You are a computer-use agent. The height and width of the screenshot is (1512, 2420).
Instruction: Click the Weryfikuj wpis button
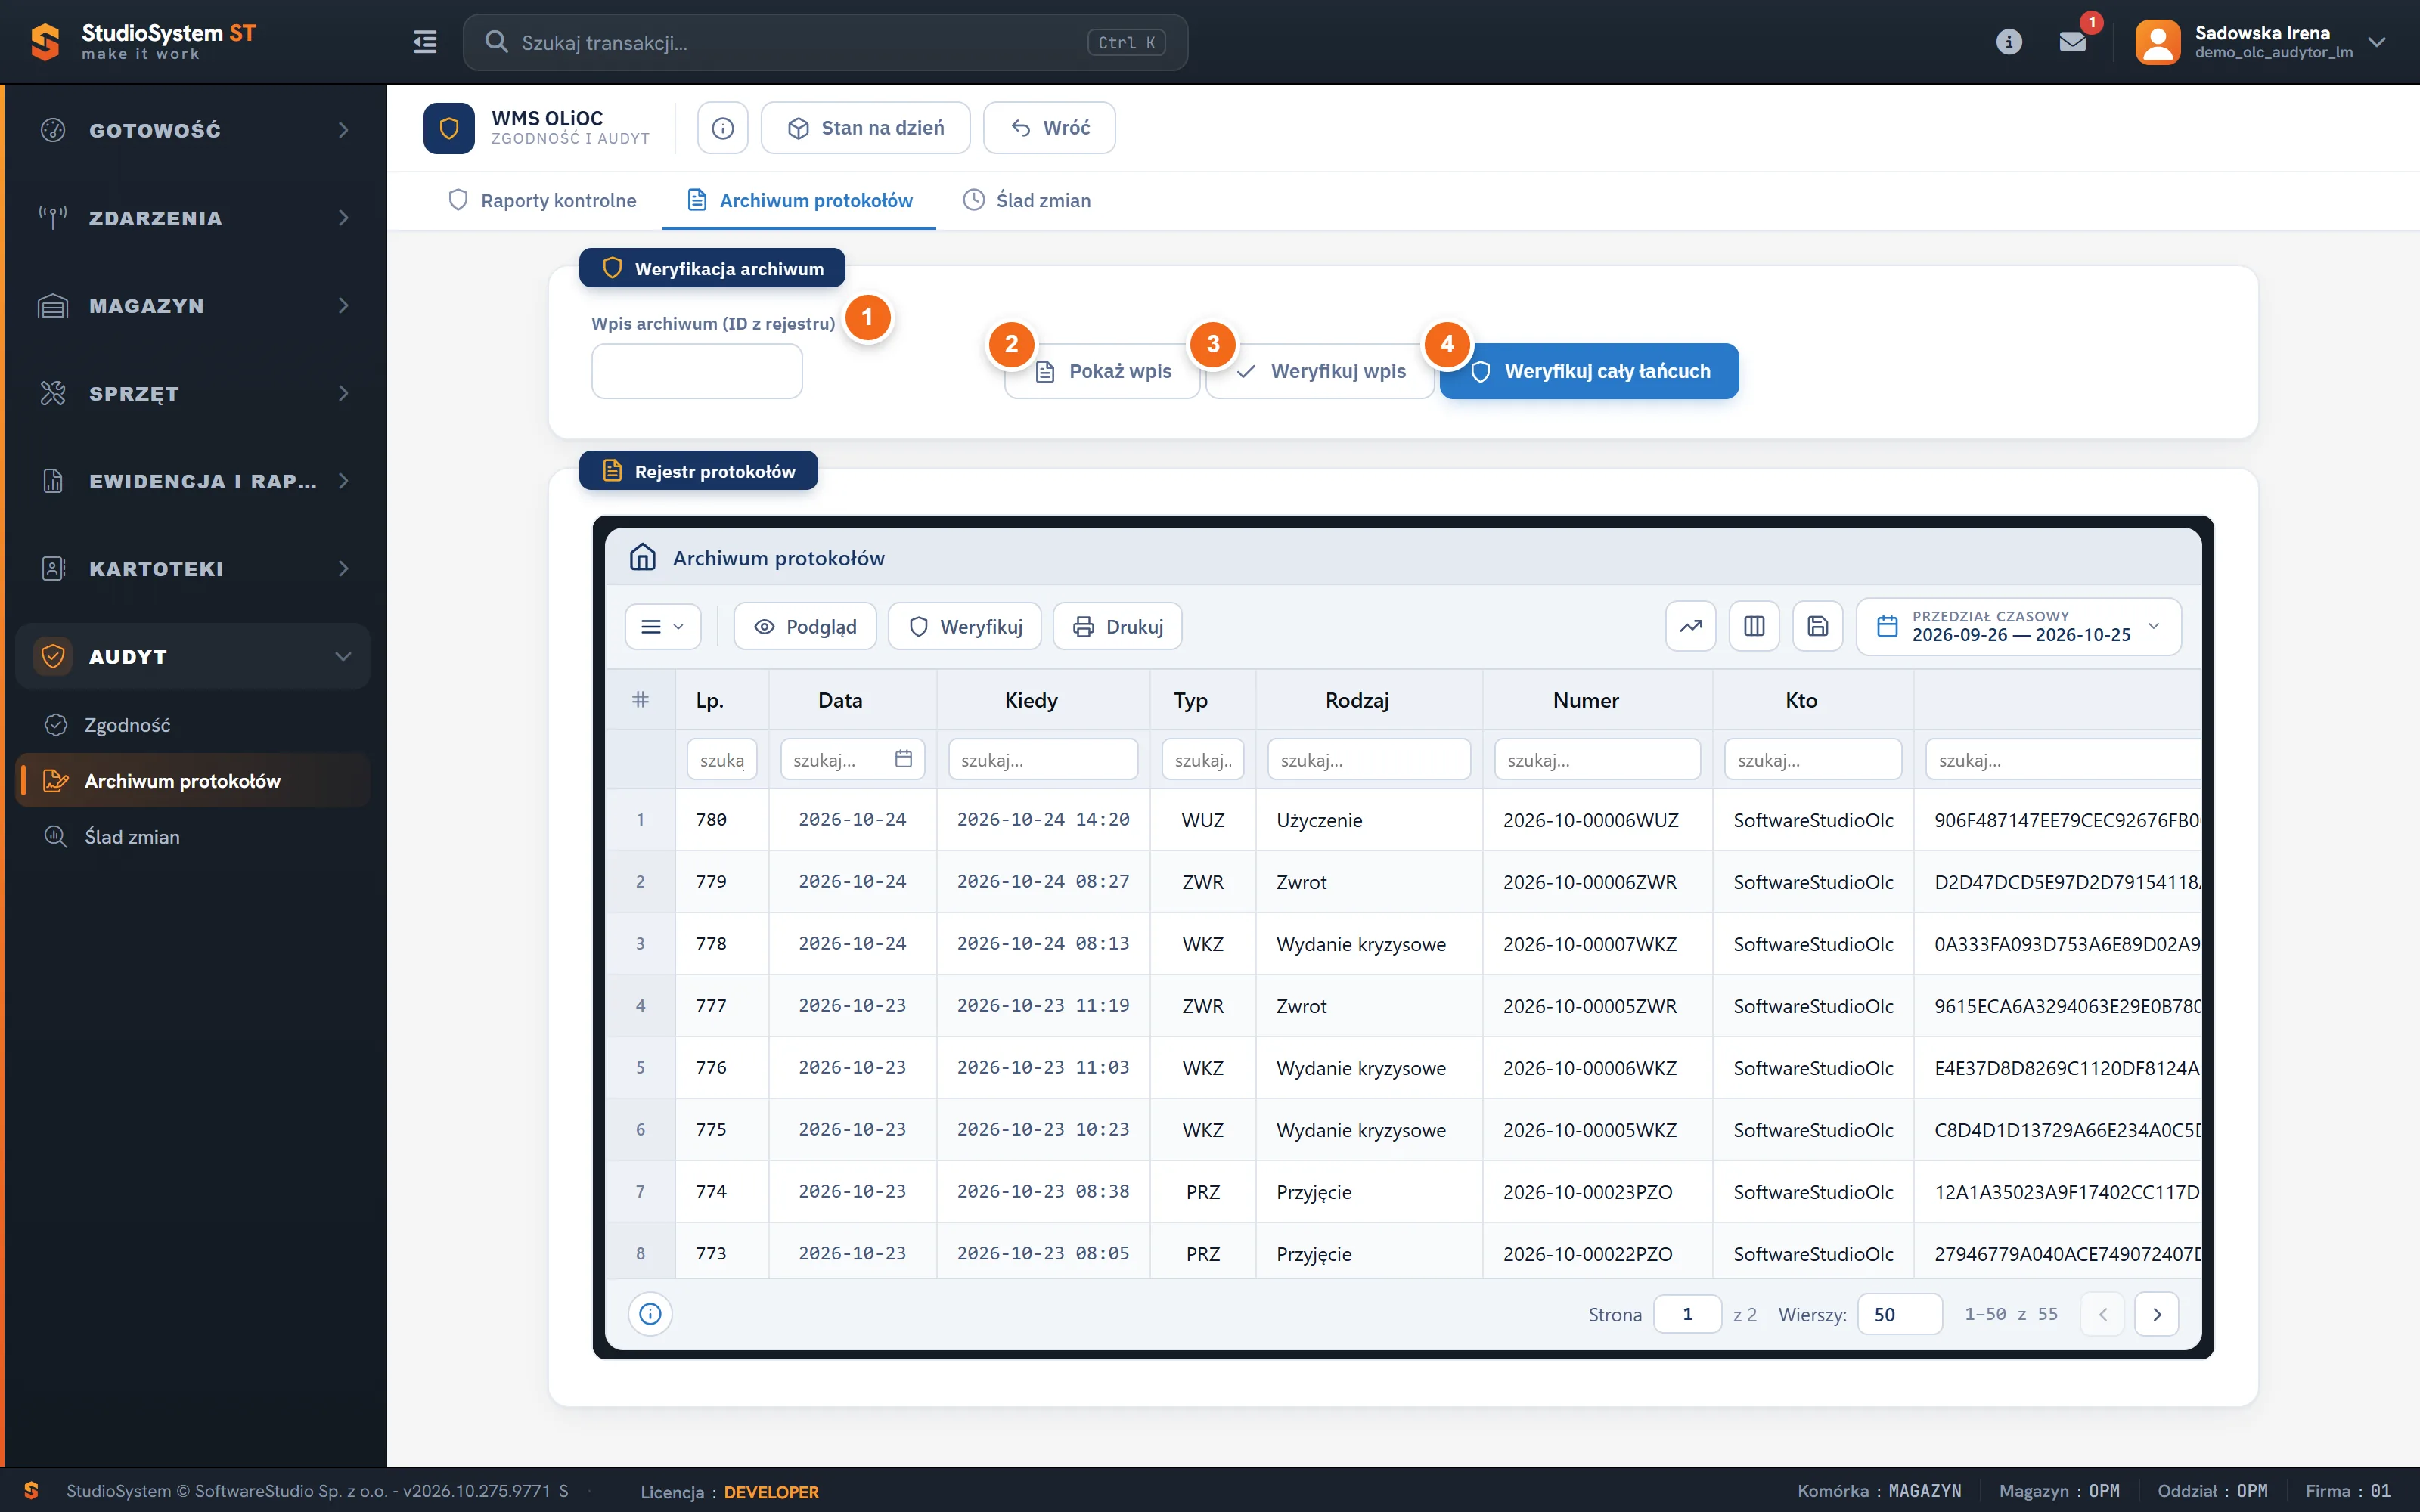[x=1320, y=372]
